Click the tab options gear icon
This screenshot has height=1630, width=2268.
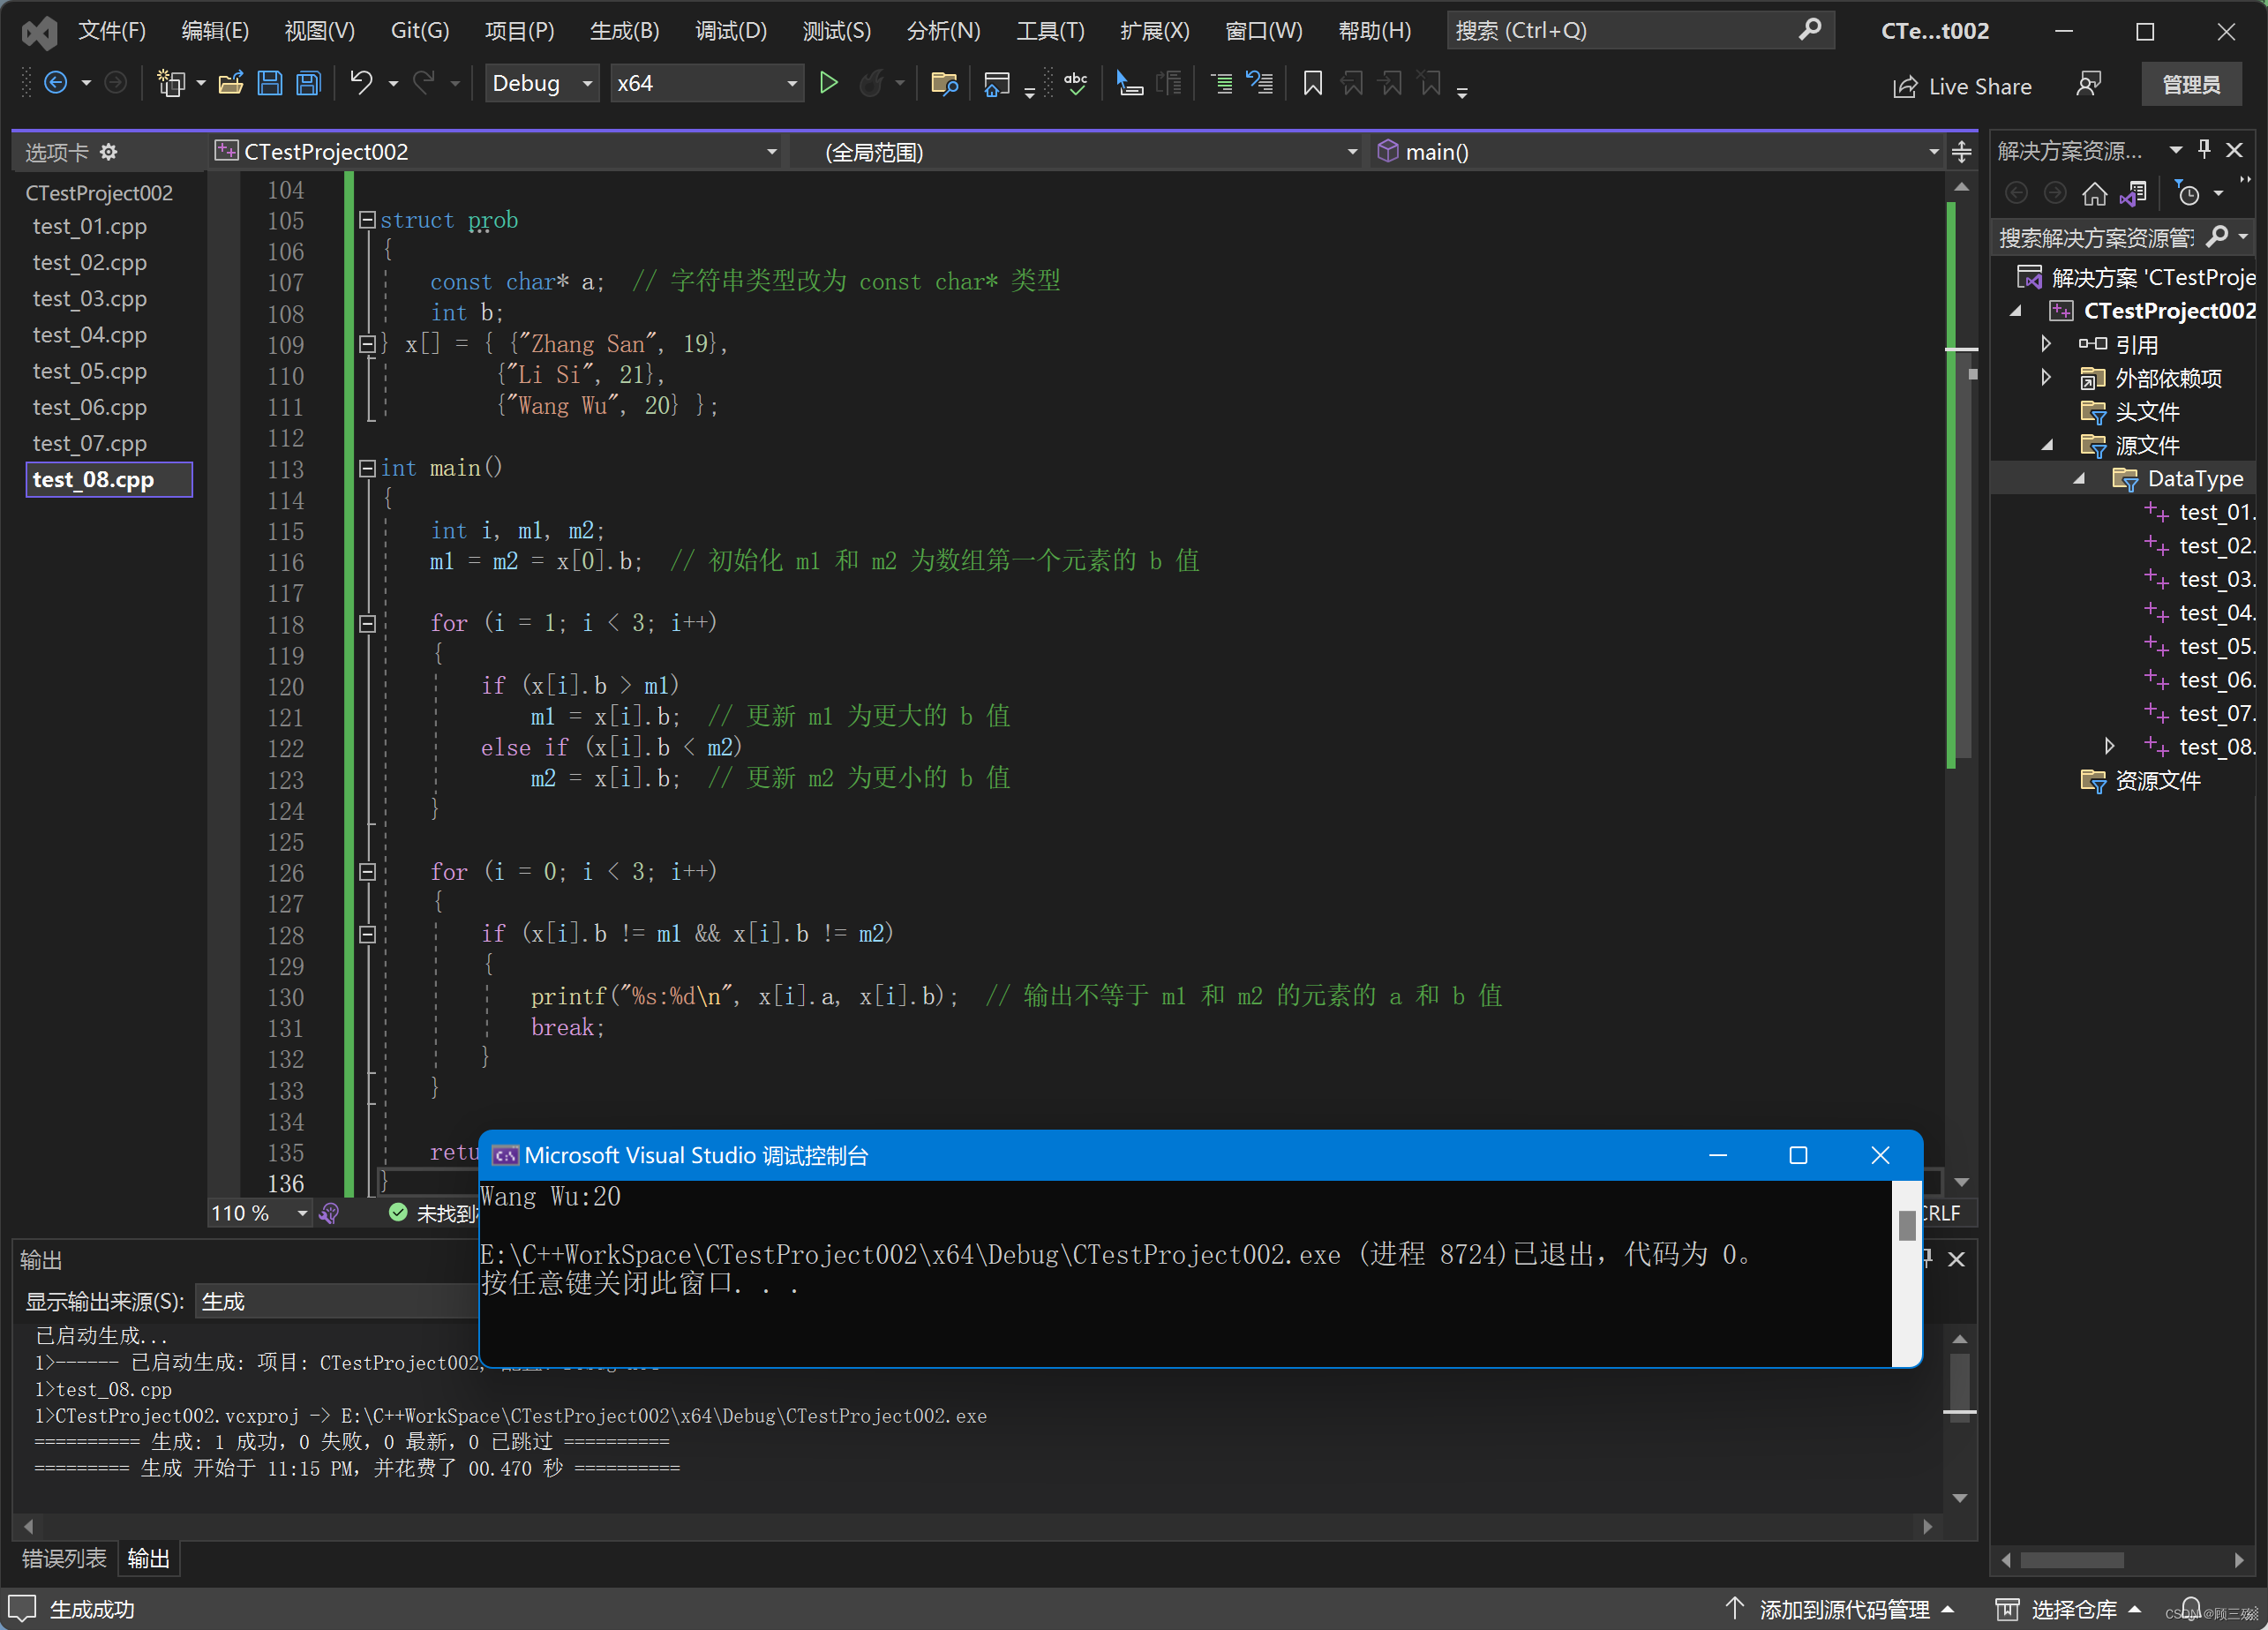point(109,152)
